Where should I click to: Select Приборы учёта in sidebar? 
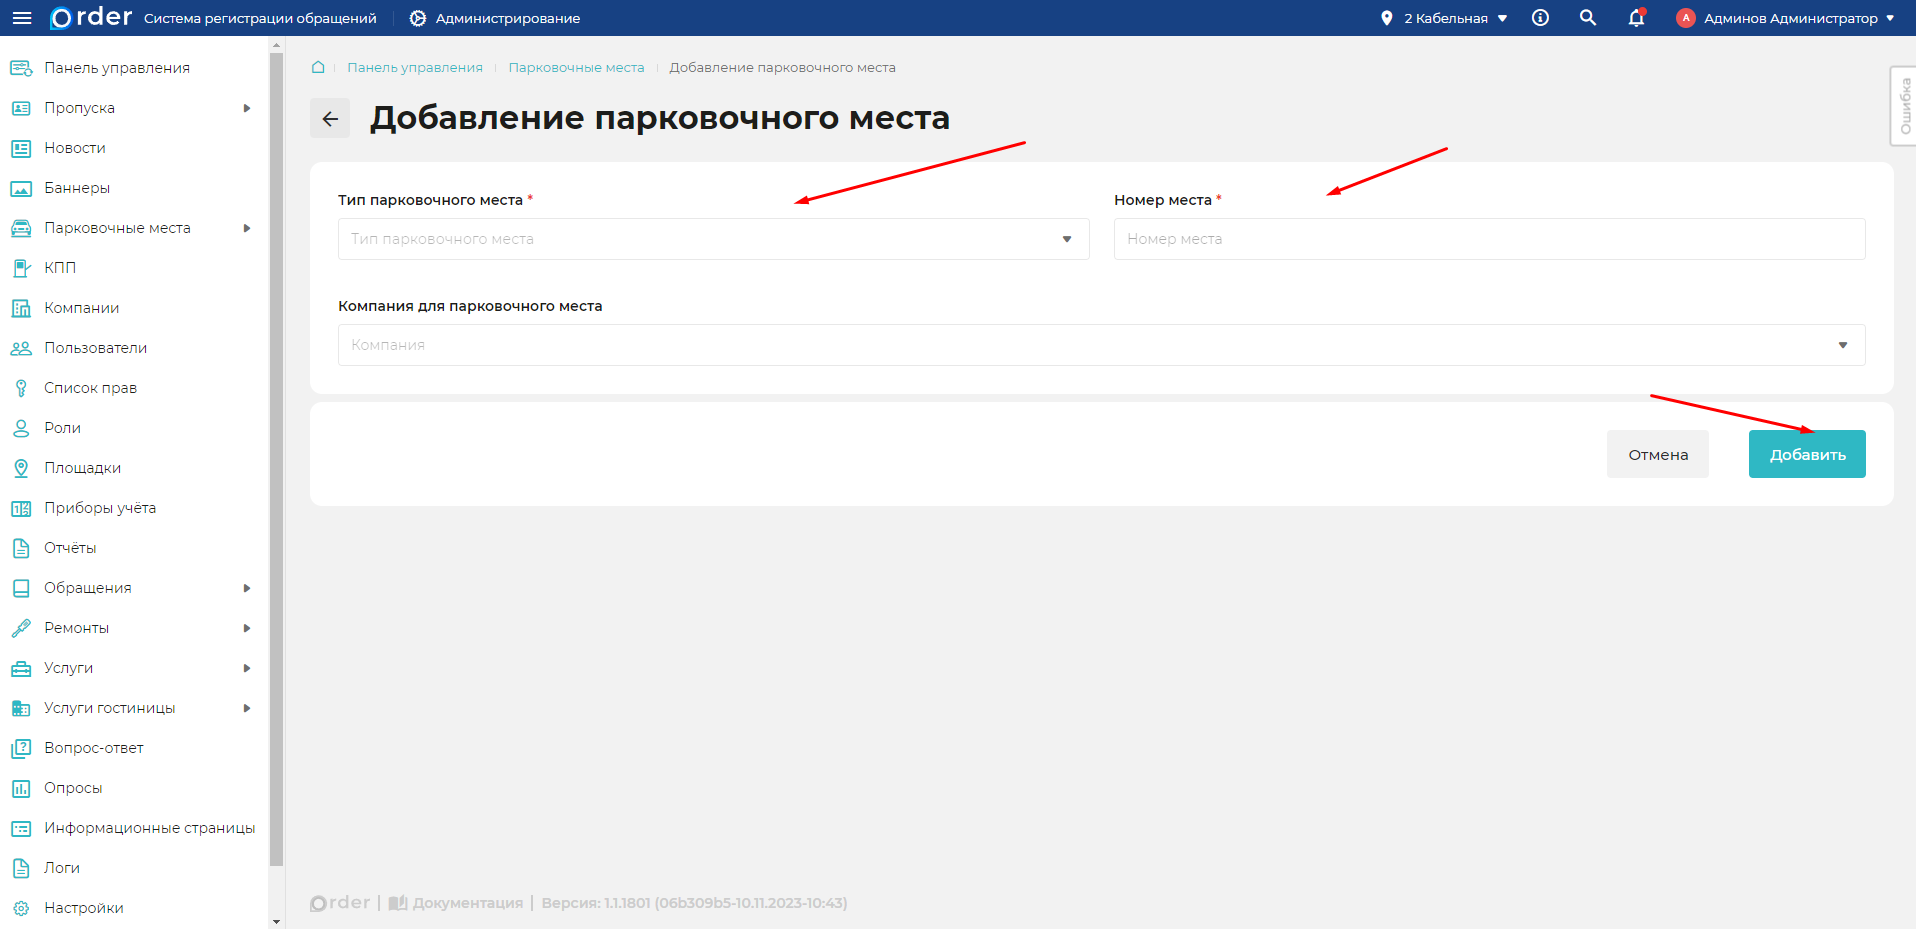click(x=100, y=507)
